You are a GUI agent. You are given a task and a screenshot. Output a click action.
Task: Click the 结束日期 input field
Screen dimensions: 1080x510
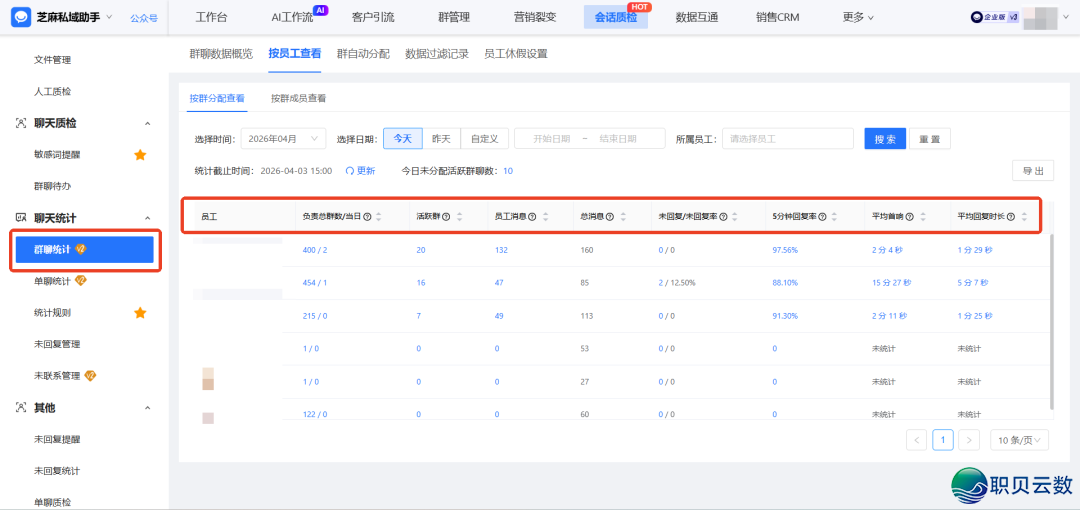618,139
